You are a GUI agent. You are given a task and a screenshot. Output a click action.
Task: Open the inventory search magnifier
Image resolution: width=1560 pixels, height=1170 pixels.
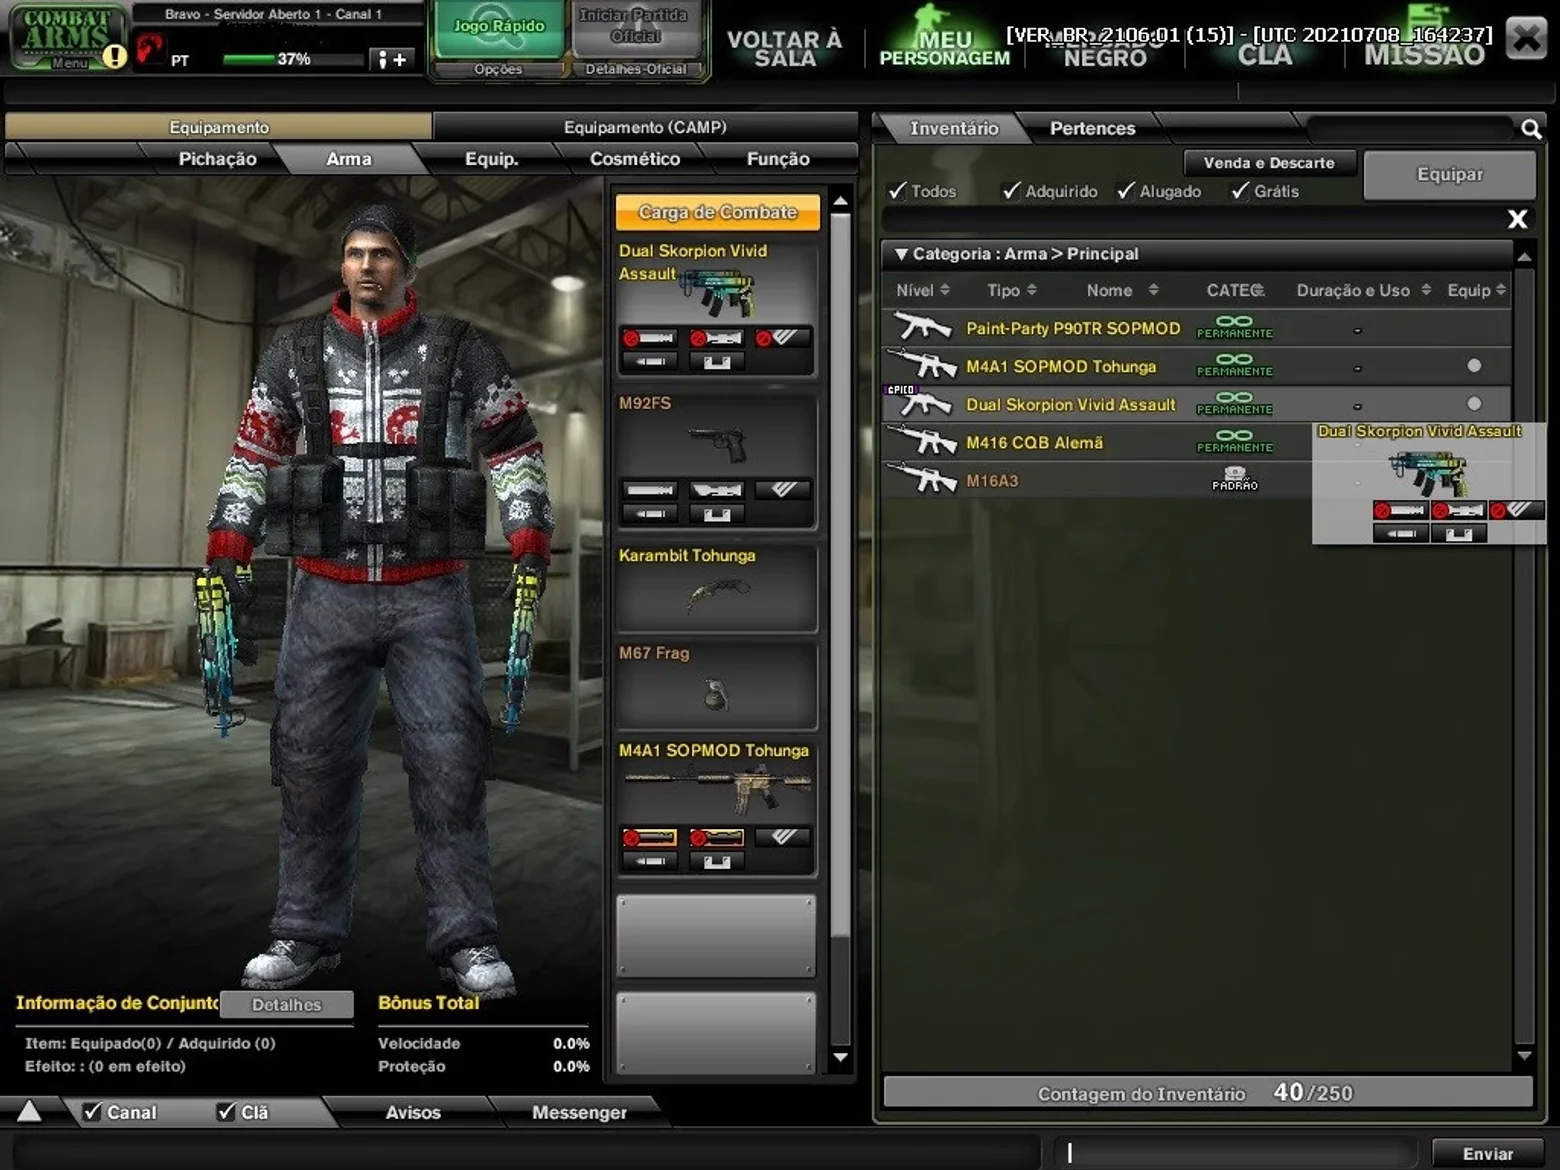tap(1531, 129)
